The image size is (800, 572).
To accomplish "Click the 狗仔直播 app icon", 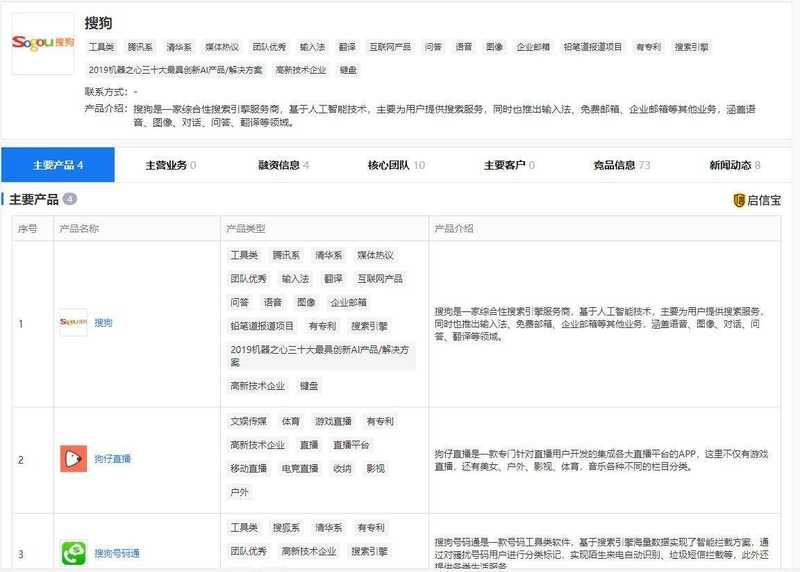I will click(73, 459).
